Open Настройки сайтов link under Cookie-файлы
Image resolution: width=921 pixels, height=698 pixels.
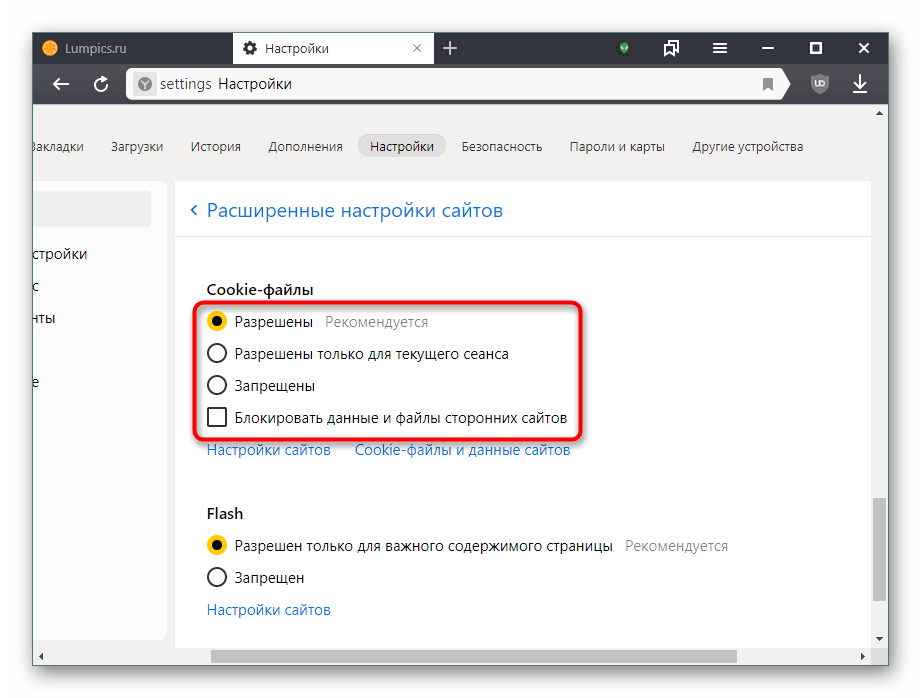click(x=268, y=450)
